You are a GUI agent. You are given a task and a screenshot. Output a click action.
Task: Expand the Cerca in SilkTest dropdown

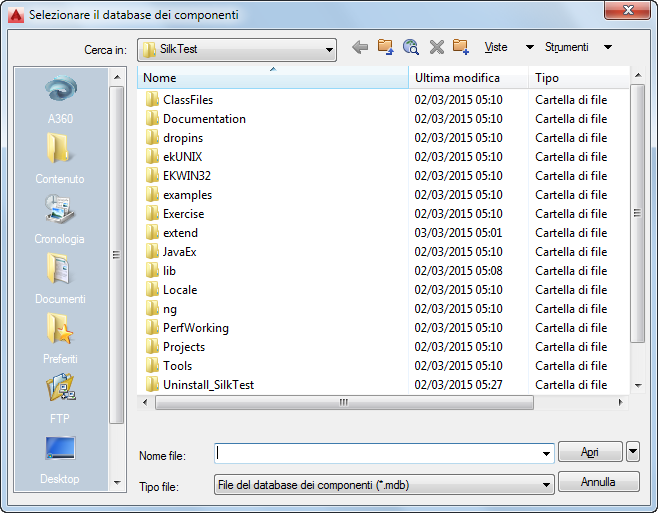(329, 50)
